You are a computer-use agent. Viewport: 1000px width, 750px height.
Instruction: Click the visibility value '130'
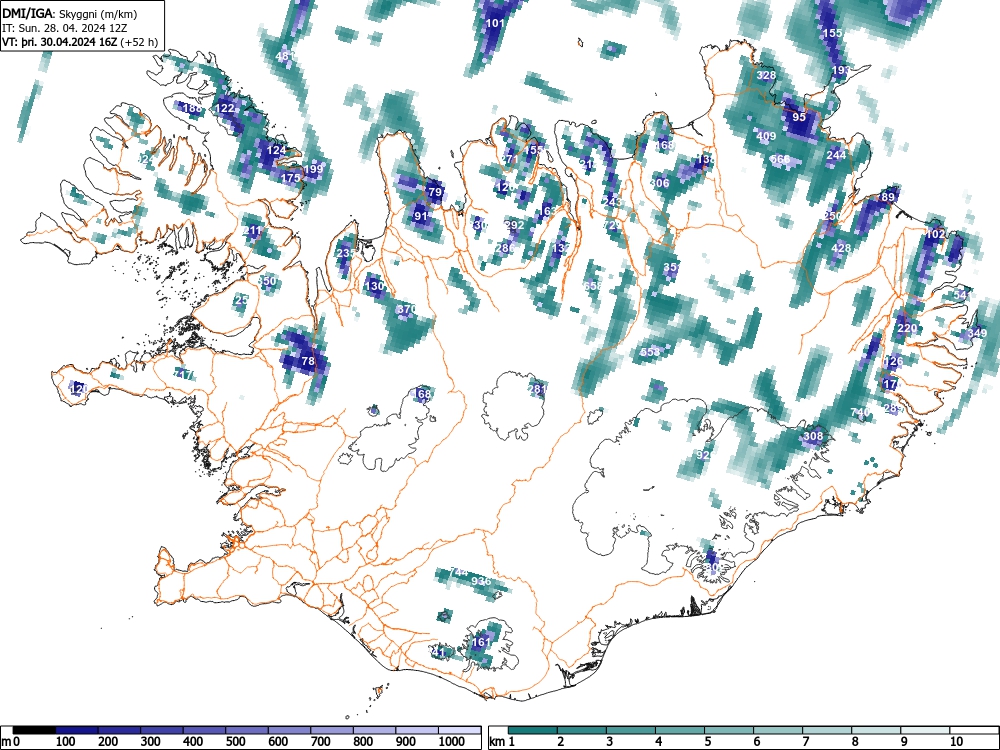pos(374,286)
